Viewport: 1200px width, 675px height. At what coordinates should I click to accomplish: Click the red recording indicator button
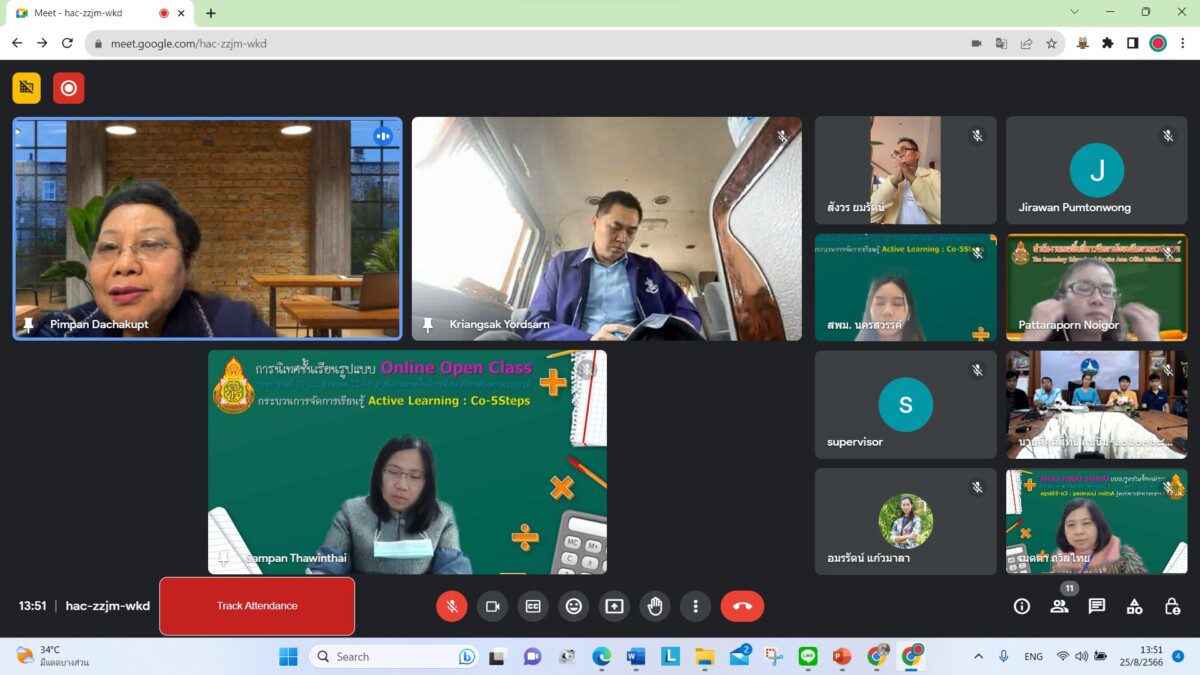click(x=69, y=88)
